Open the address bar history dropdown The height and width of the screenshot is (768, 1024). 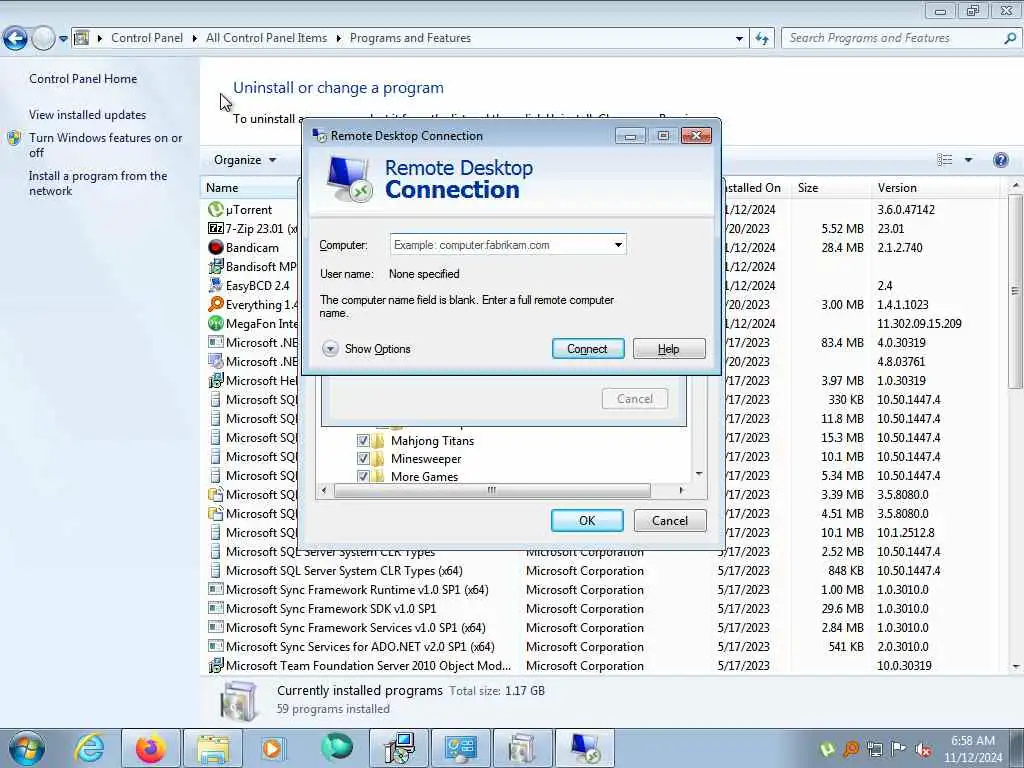pyautogui.click(x=739, y=38)
